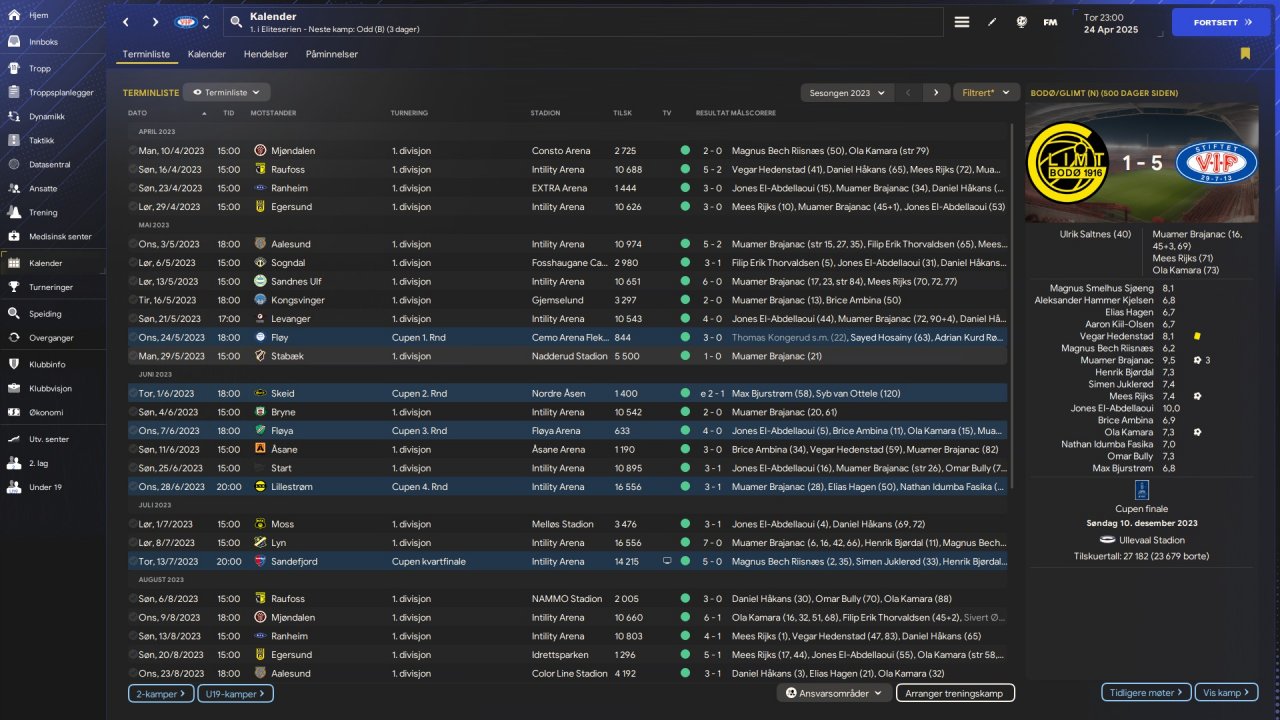
Task: Navigate back with the left arrow
Action: tap(126, 22)
